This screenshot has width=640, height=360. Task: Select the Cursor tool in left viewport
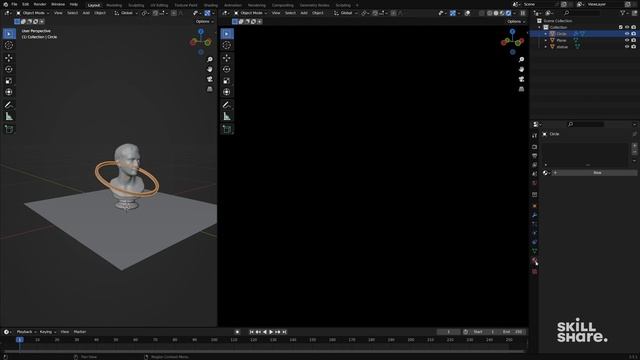(9, 45)
